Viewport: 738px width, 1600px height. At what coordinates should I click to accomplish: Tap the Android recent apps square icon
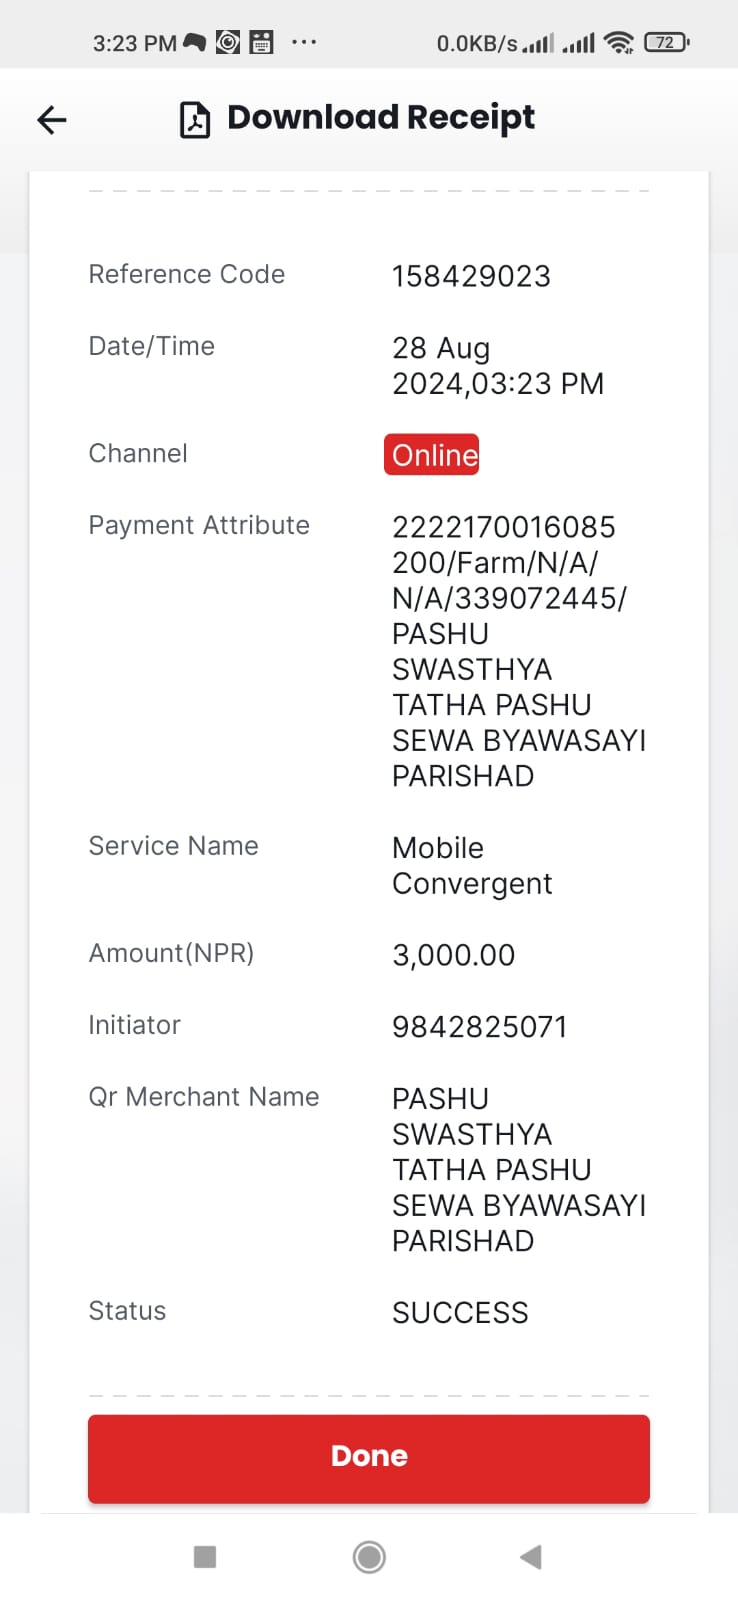205,1556
